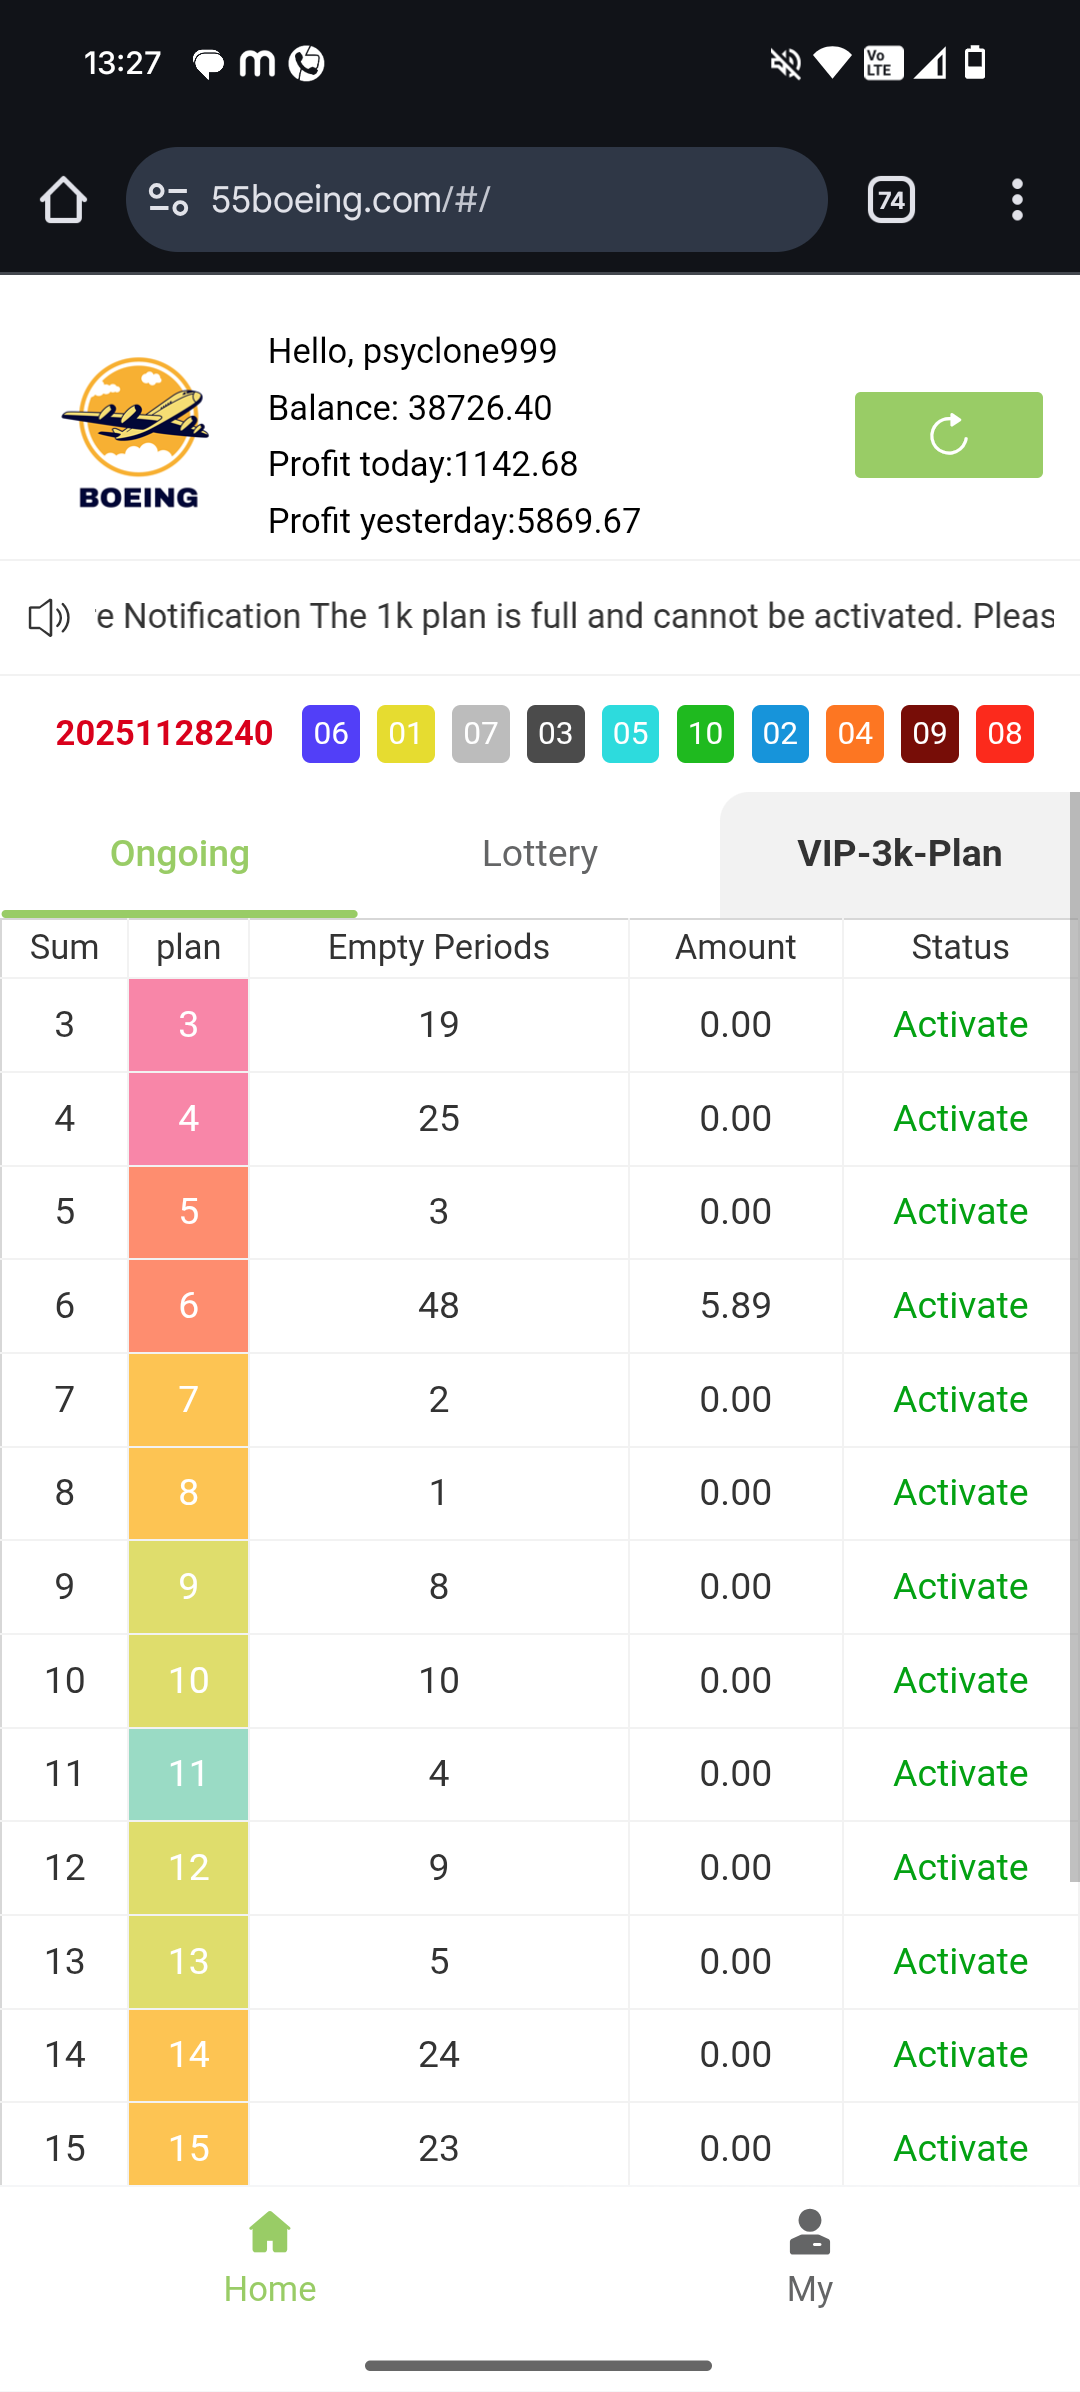Click the blue 06 result ball
The width and height of the screenshot is (1080, 2392).
[331, 734]
